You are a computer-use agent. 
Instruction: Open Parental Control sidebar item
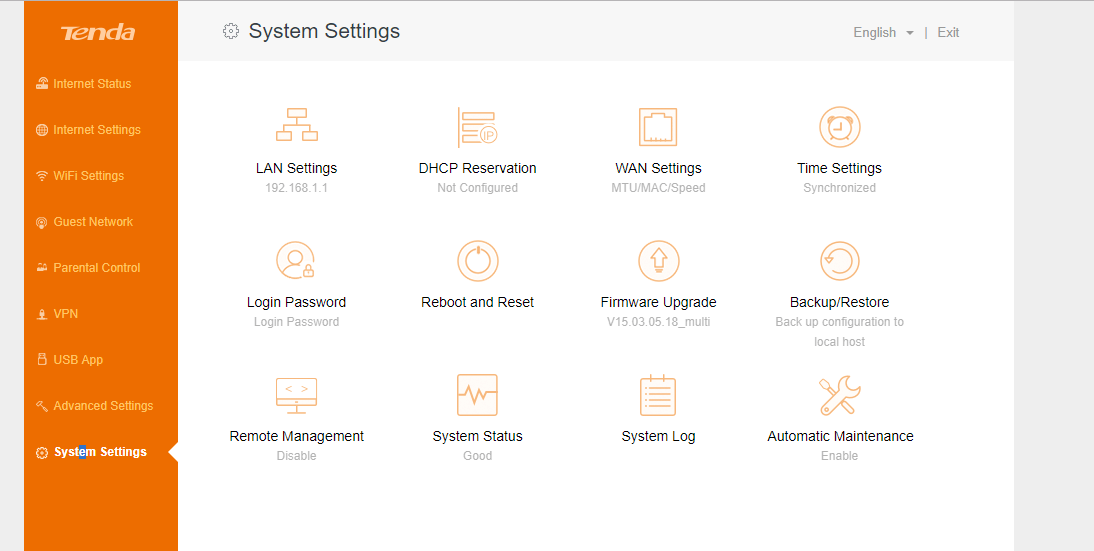pos(96,268)
